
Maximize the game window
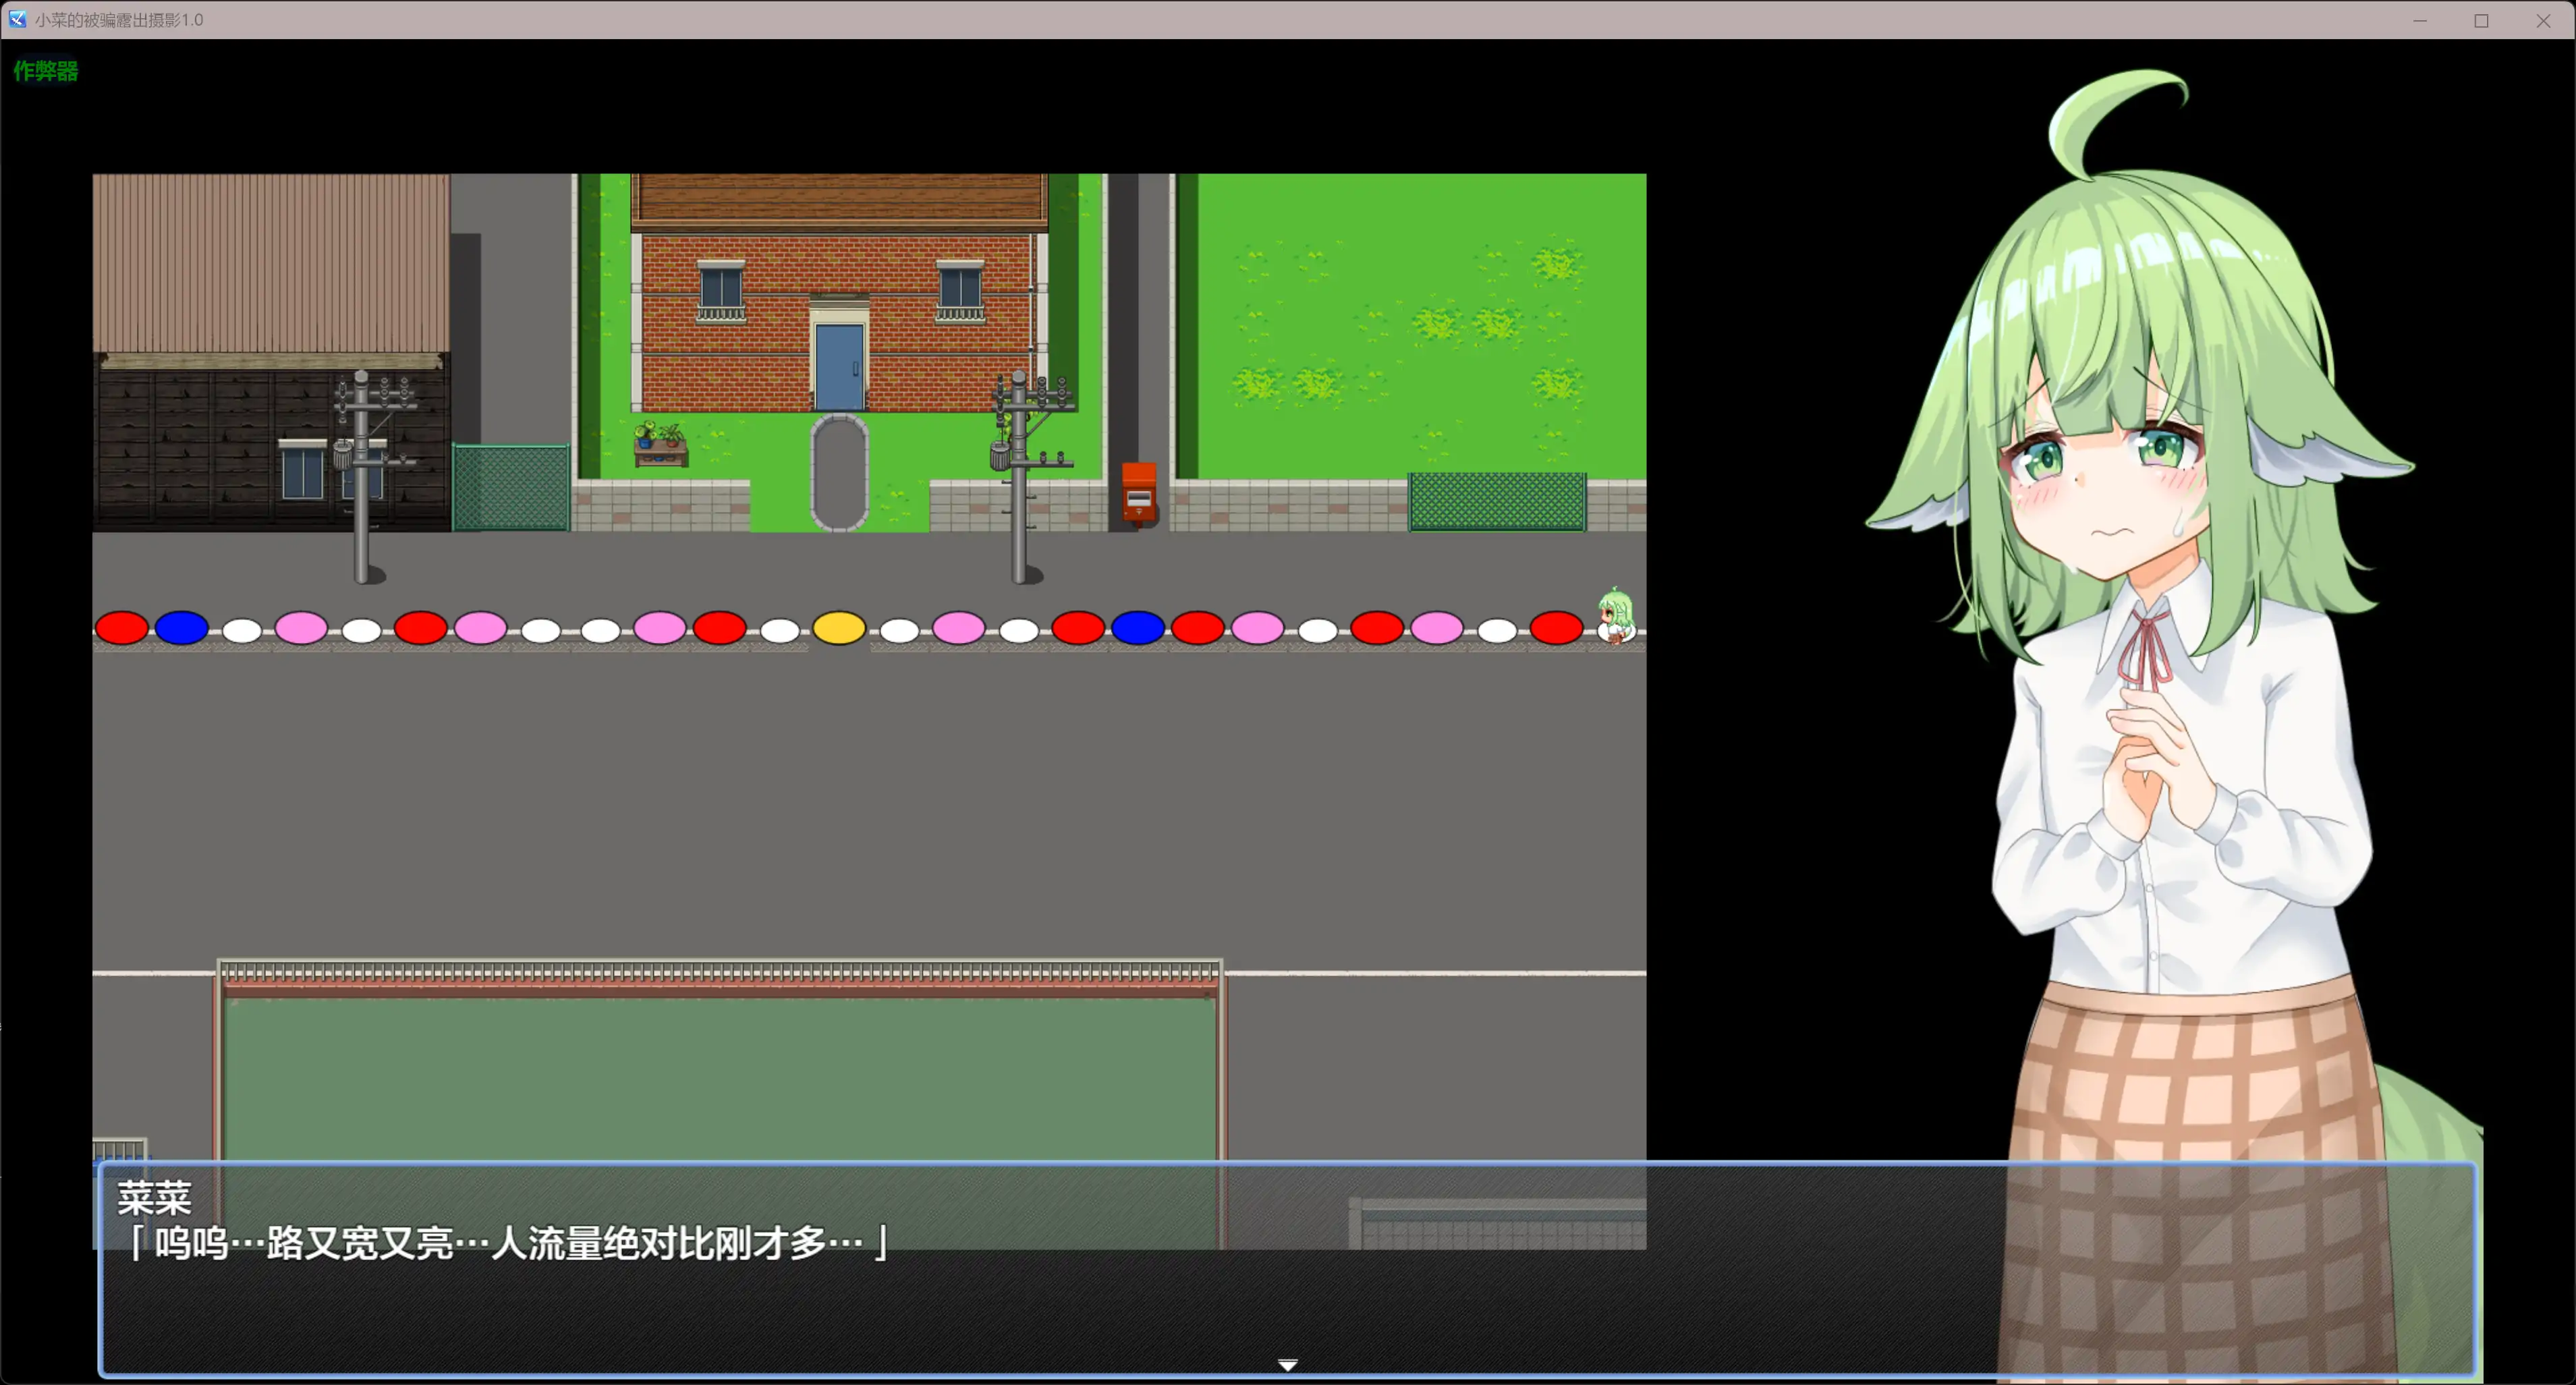pos(2481,20)
